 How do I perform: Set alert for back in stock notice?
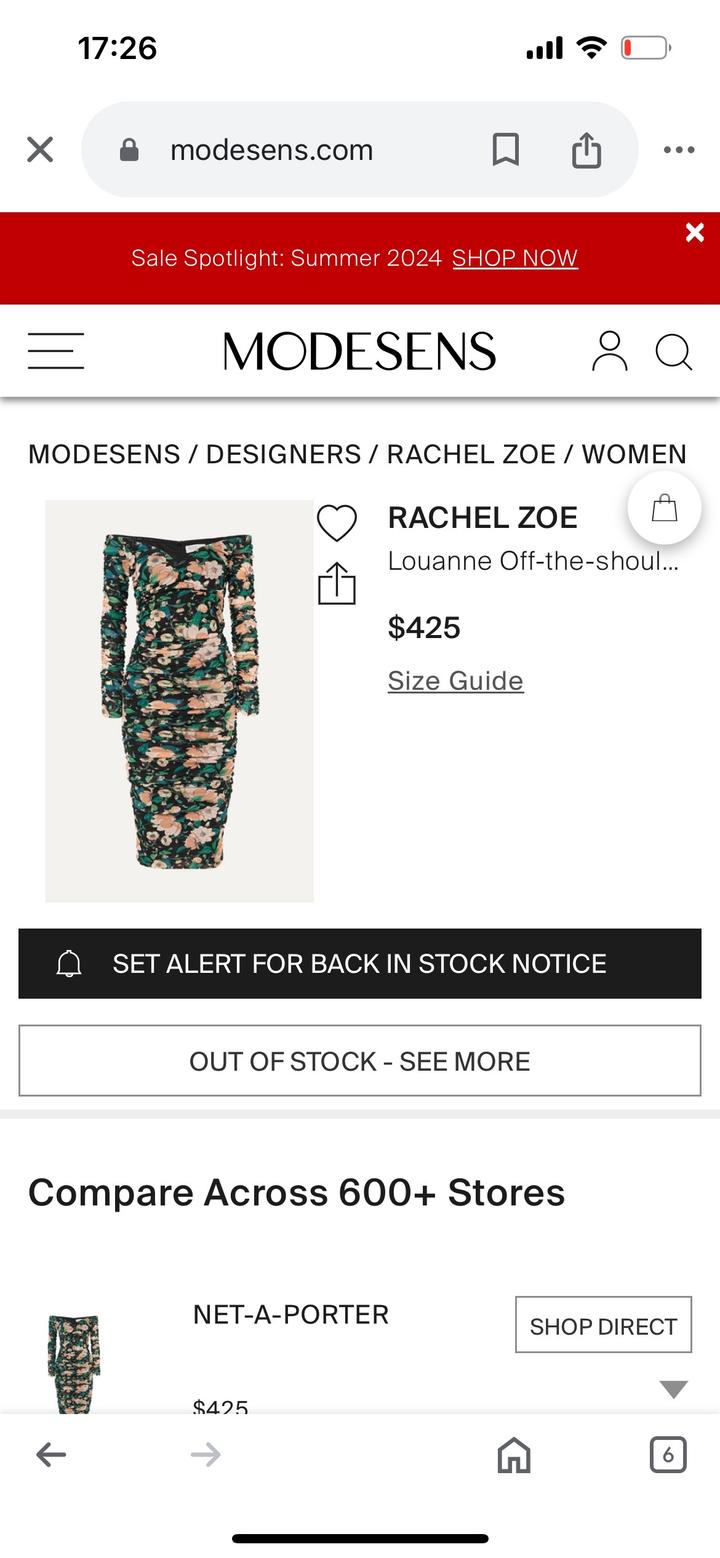[360, 964]
